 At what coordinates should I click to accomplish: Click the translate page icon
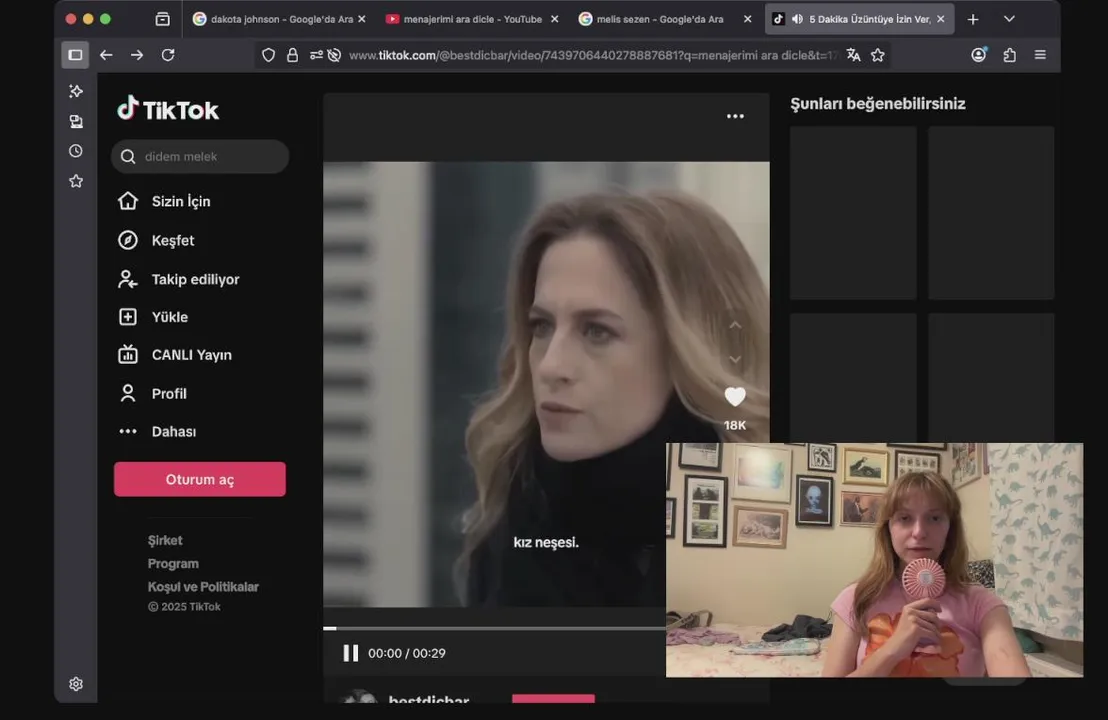(x=854, y=55)
